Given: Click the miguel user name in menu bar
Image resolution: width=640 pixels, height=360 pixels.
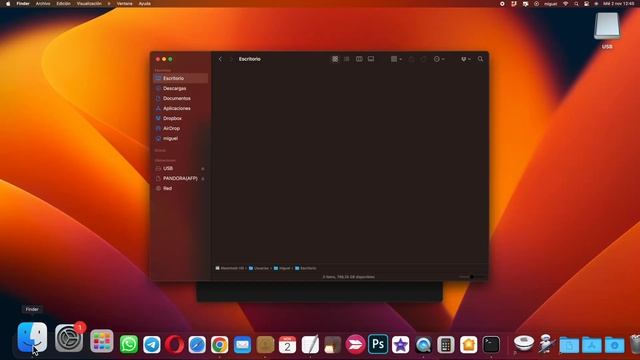Looking at the screenshot, I should [x=550, y=4].
